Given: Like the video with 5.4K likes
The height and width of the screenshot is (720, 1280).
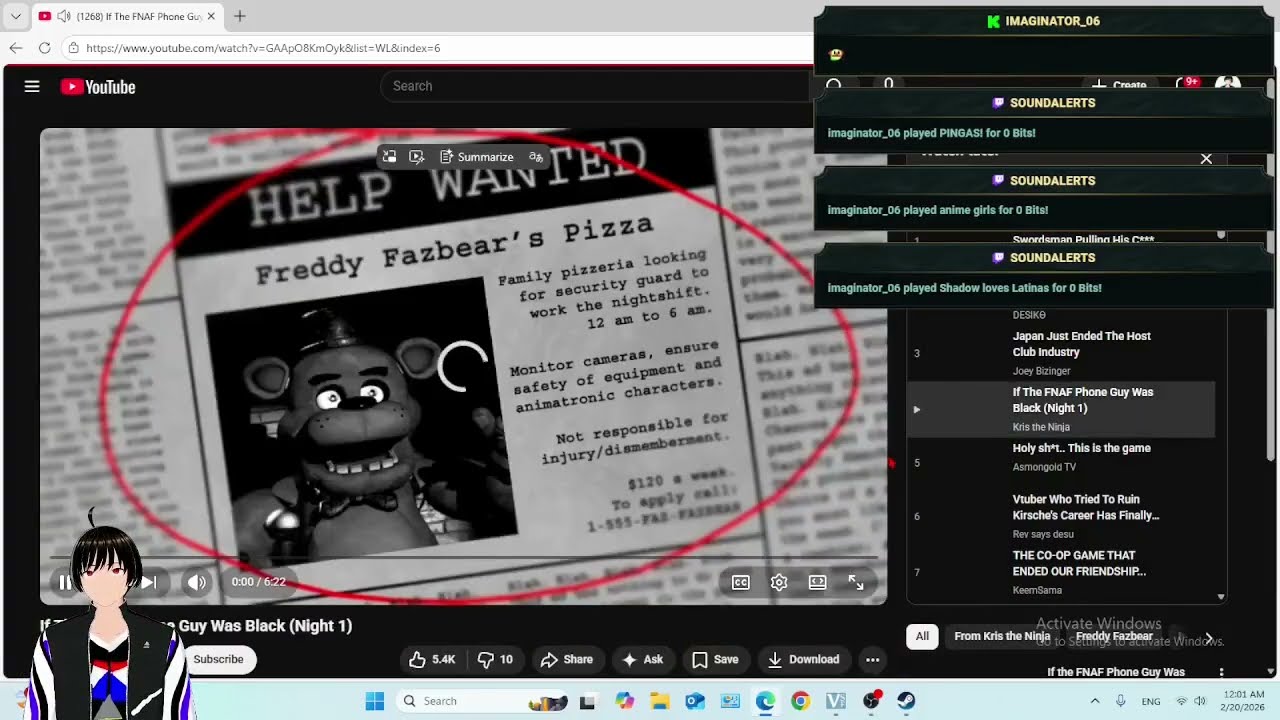Looking at the screenshot, I should click(x=432, y=659).
